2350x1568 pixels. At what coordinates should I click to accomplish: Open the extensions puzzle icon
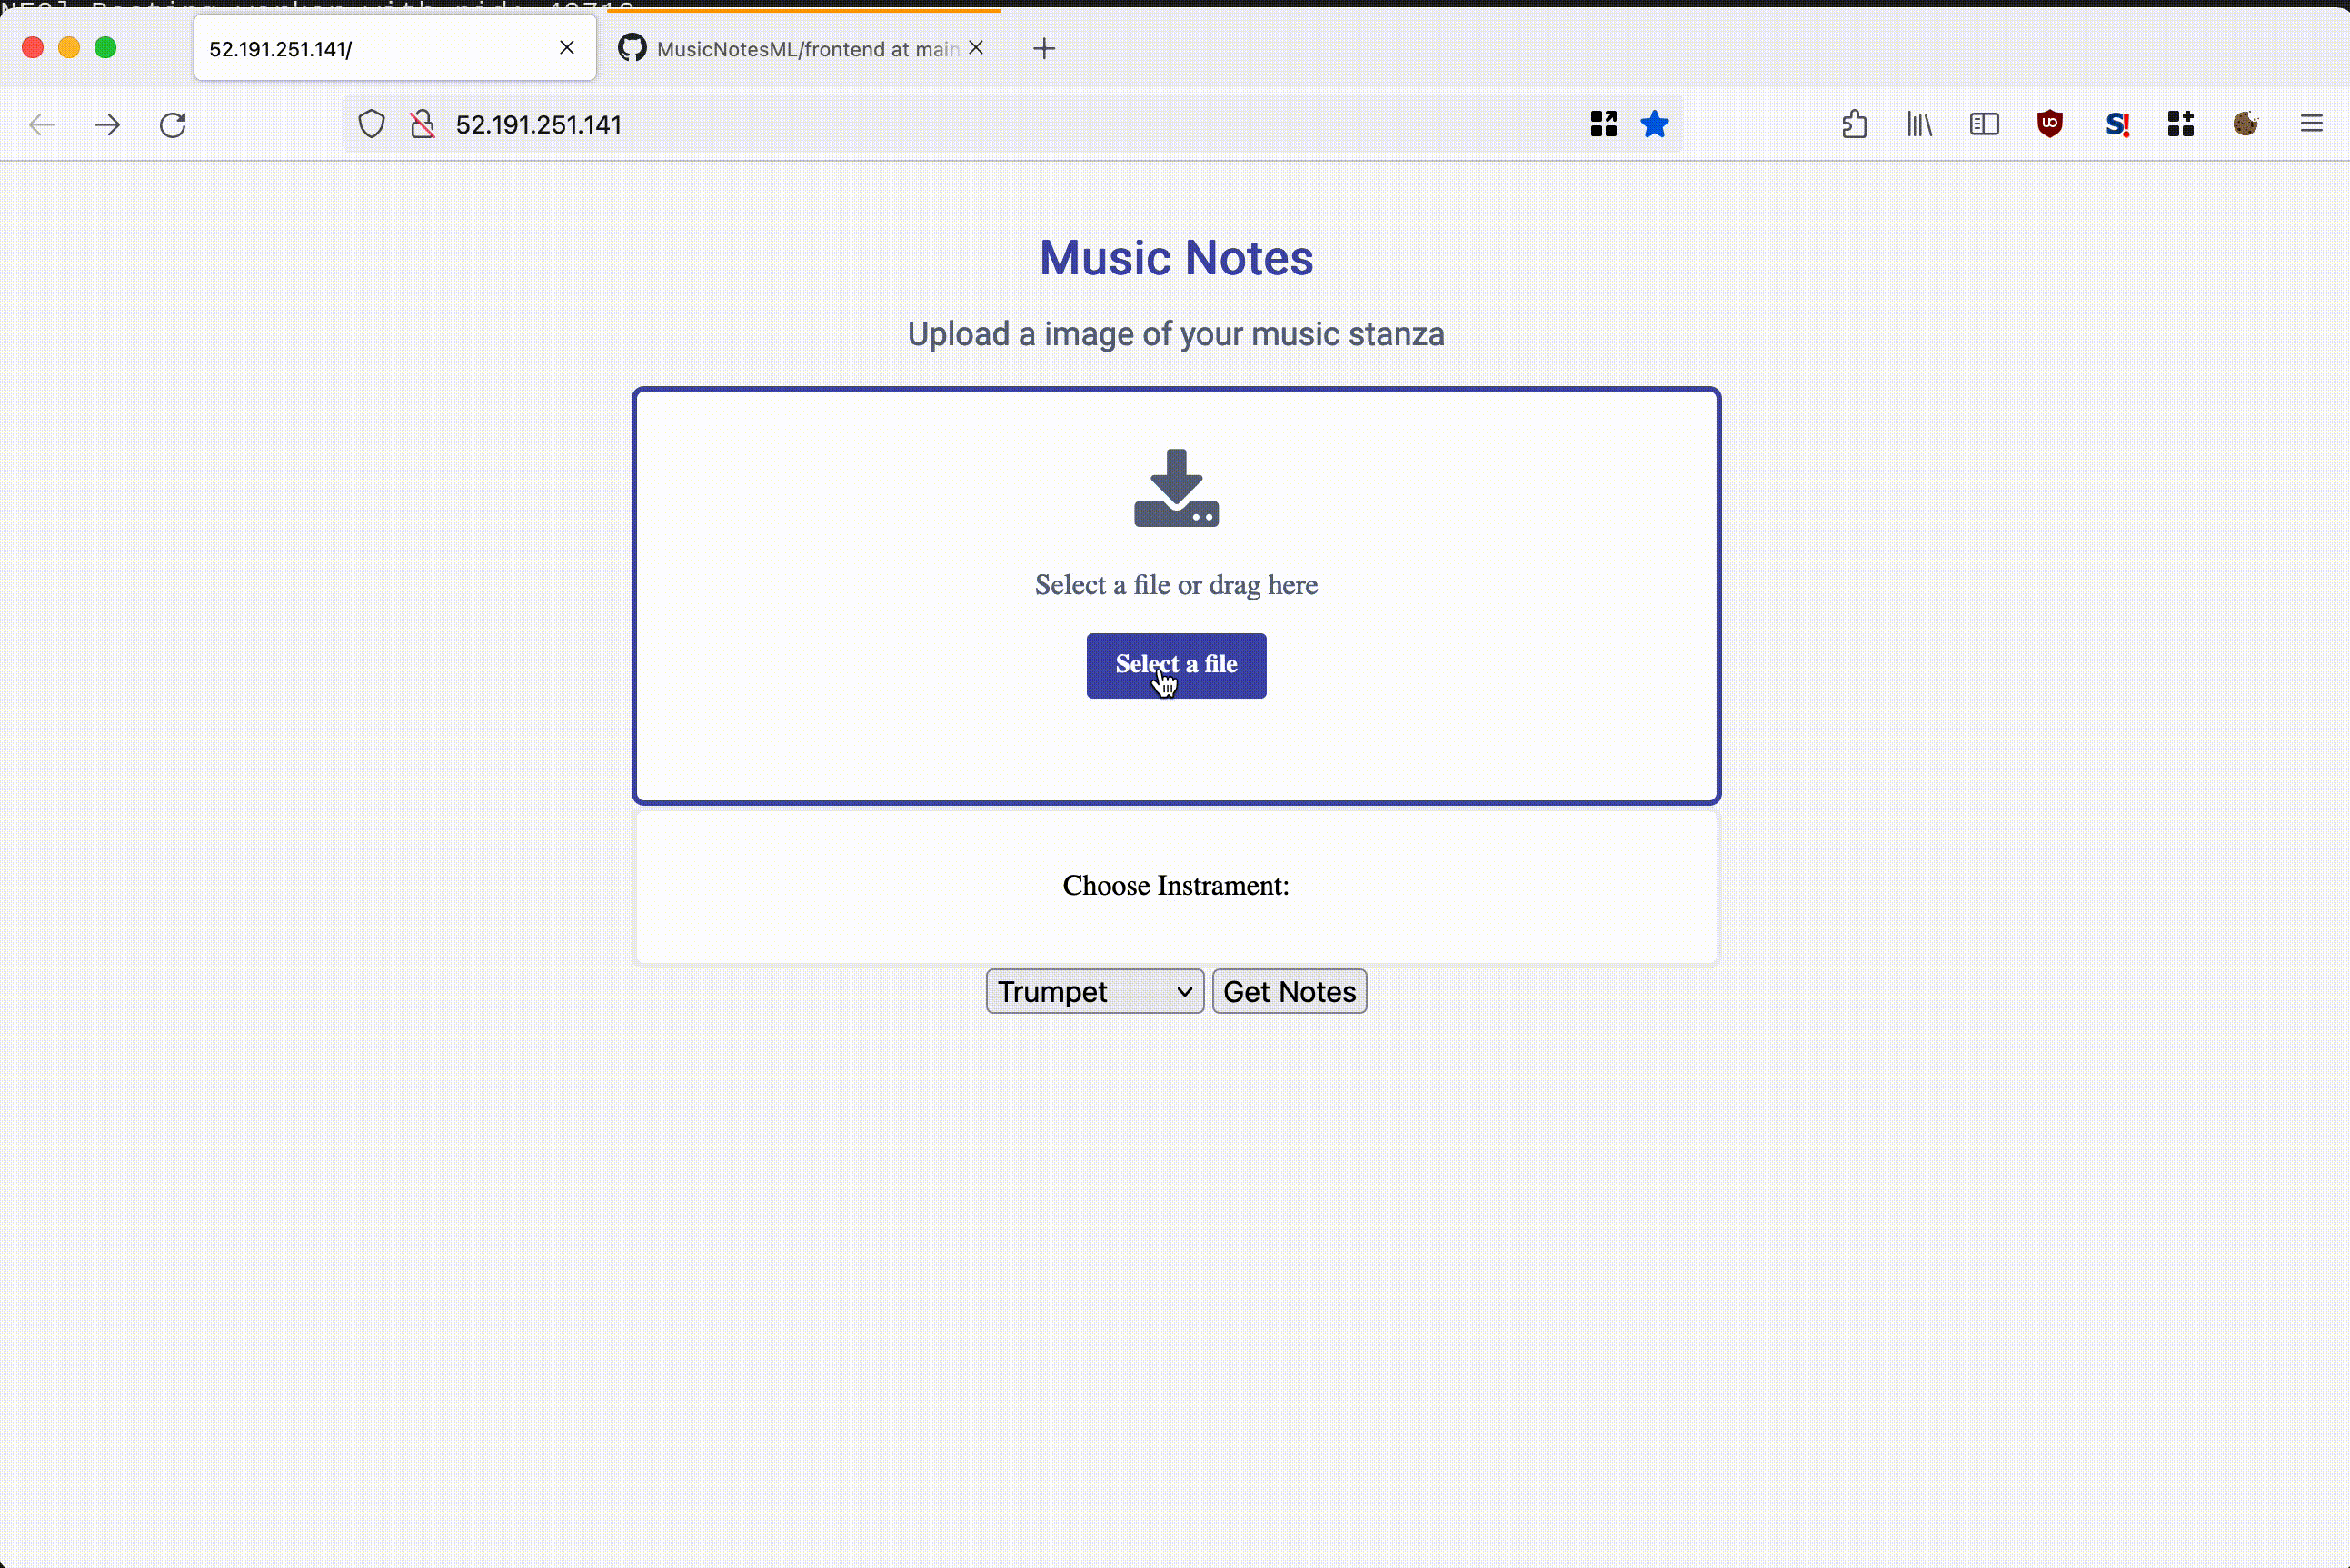(x=1854, y=125)
